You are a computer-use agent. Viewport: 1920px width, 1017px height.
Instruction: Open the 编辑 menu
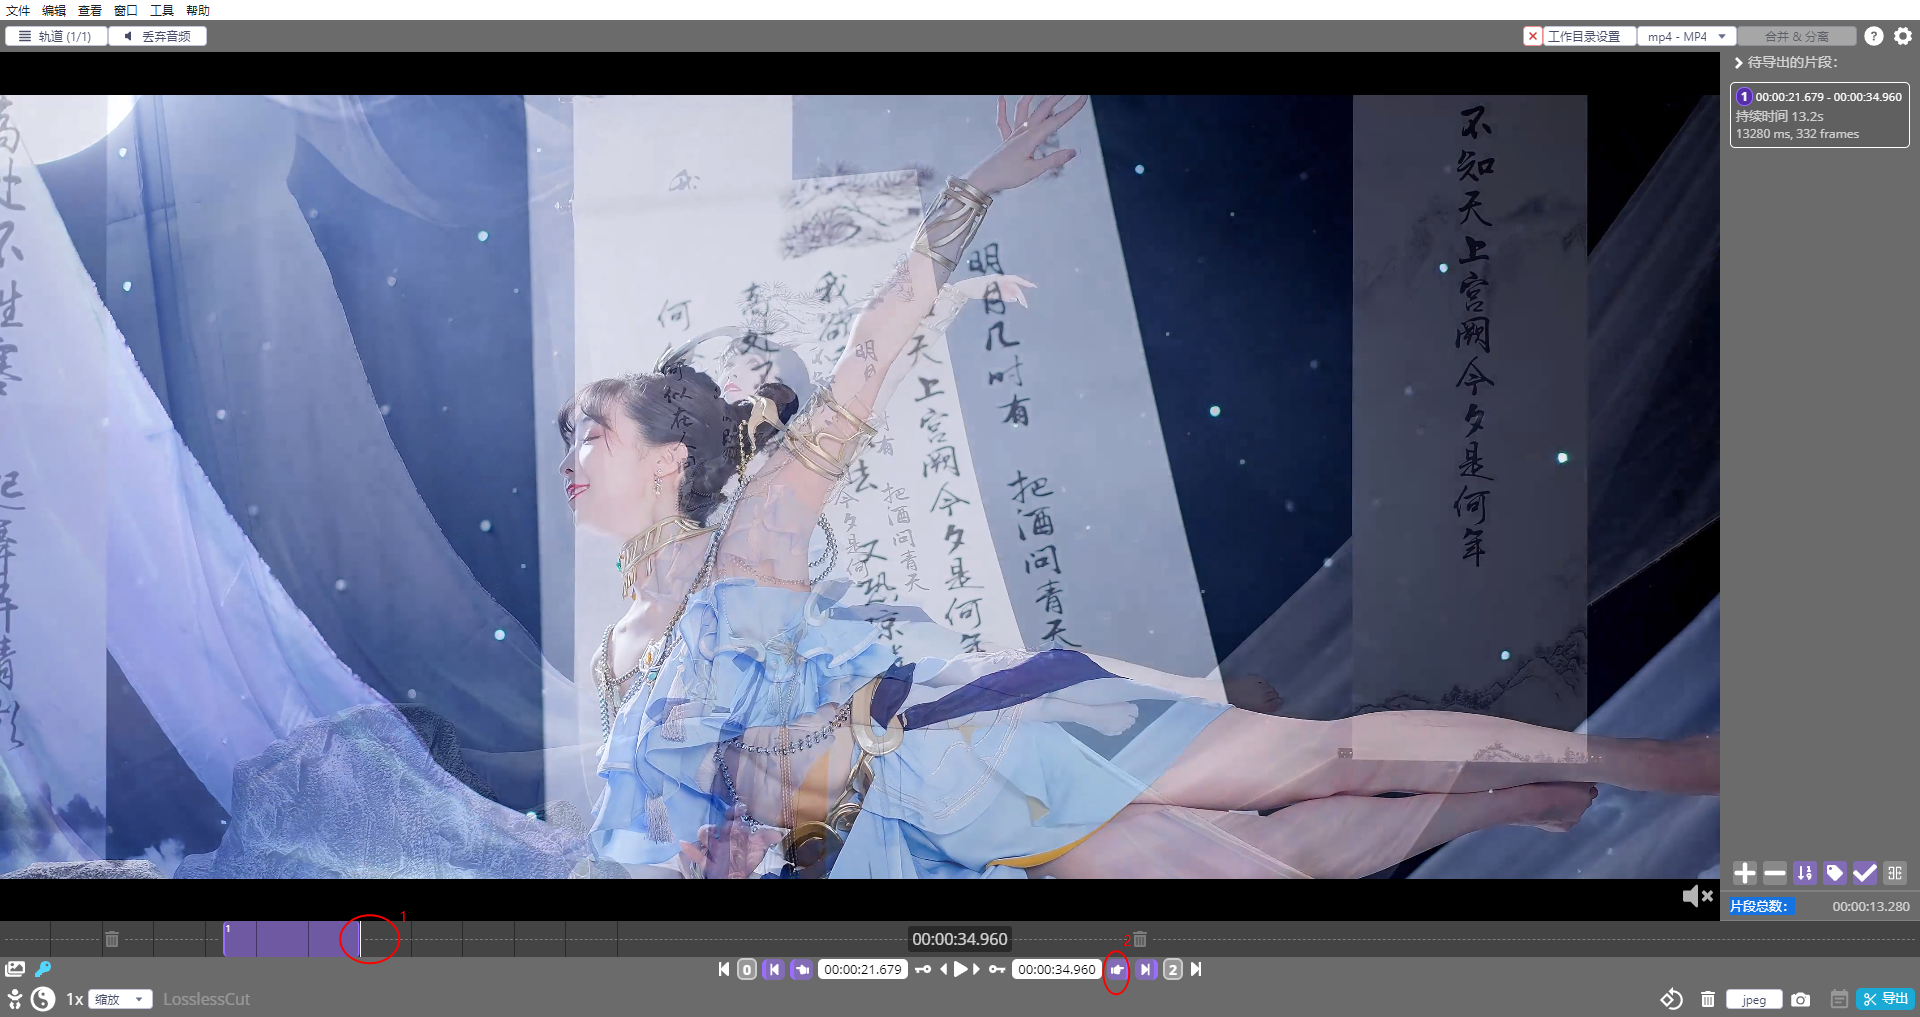(x=54, y=10)
